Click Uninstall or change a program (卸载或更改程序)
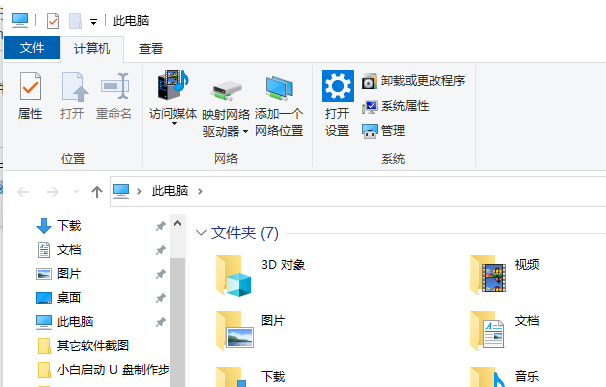The image size is (606, 387). (x=414, y=81)
